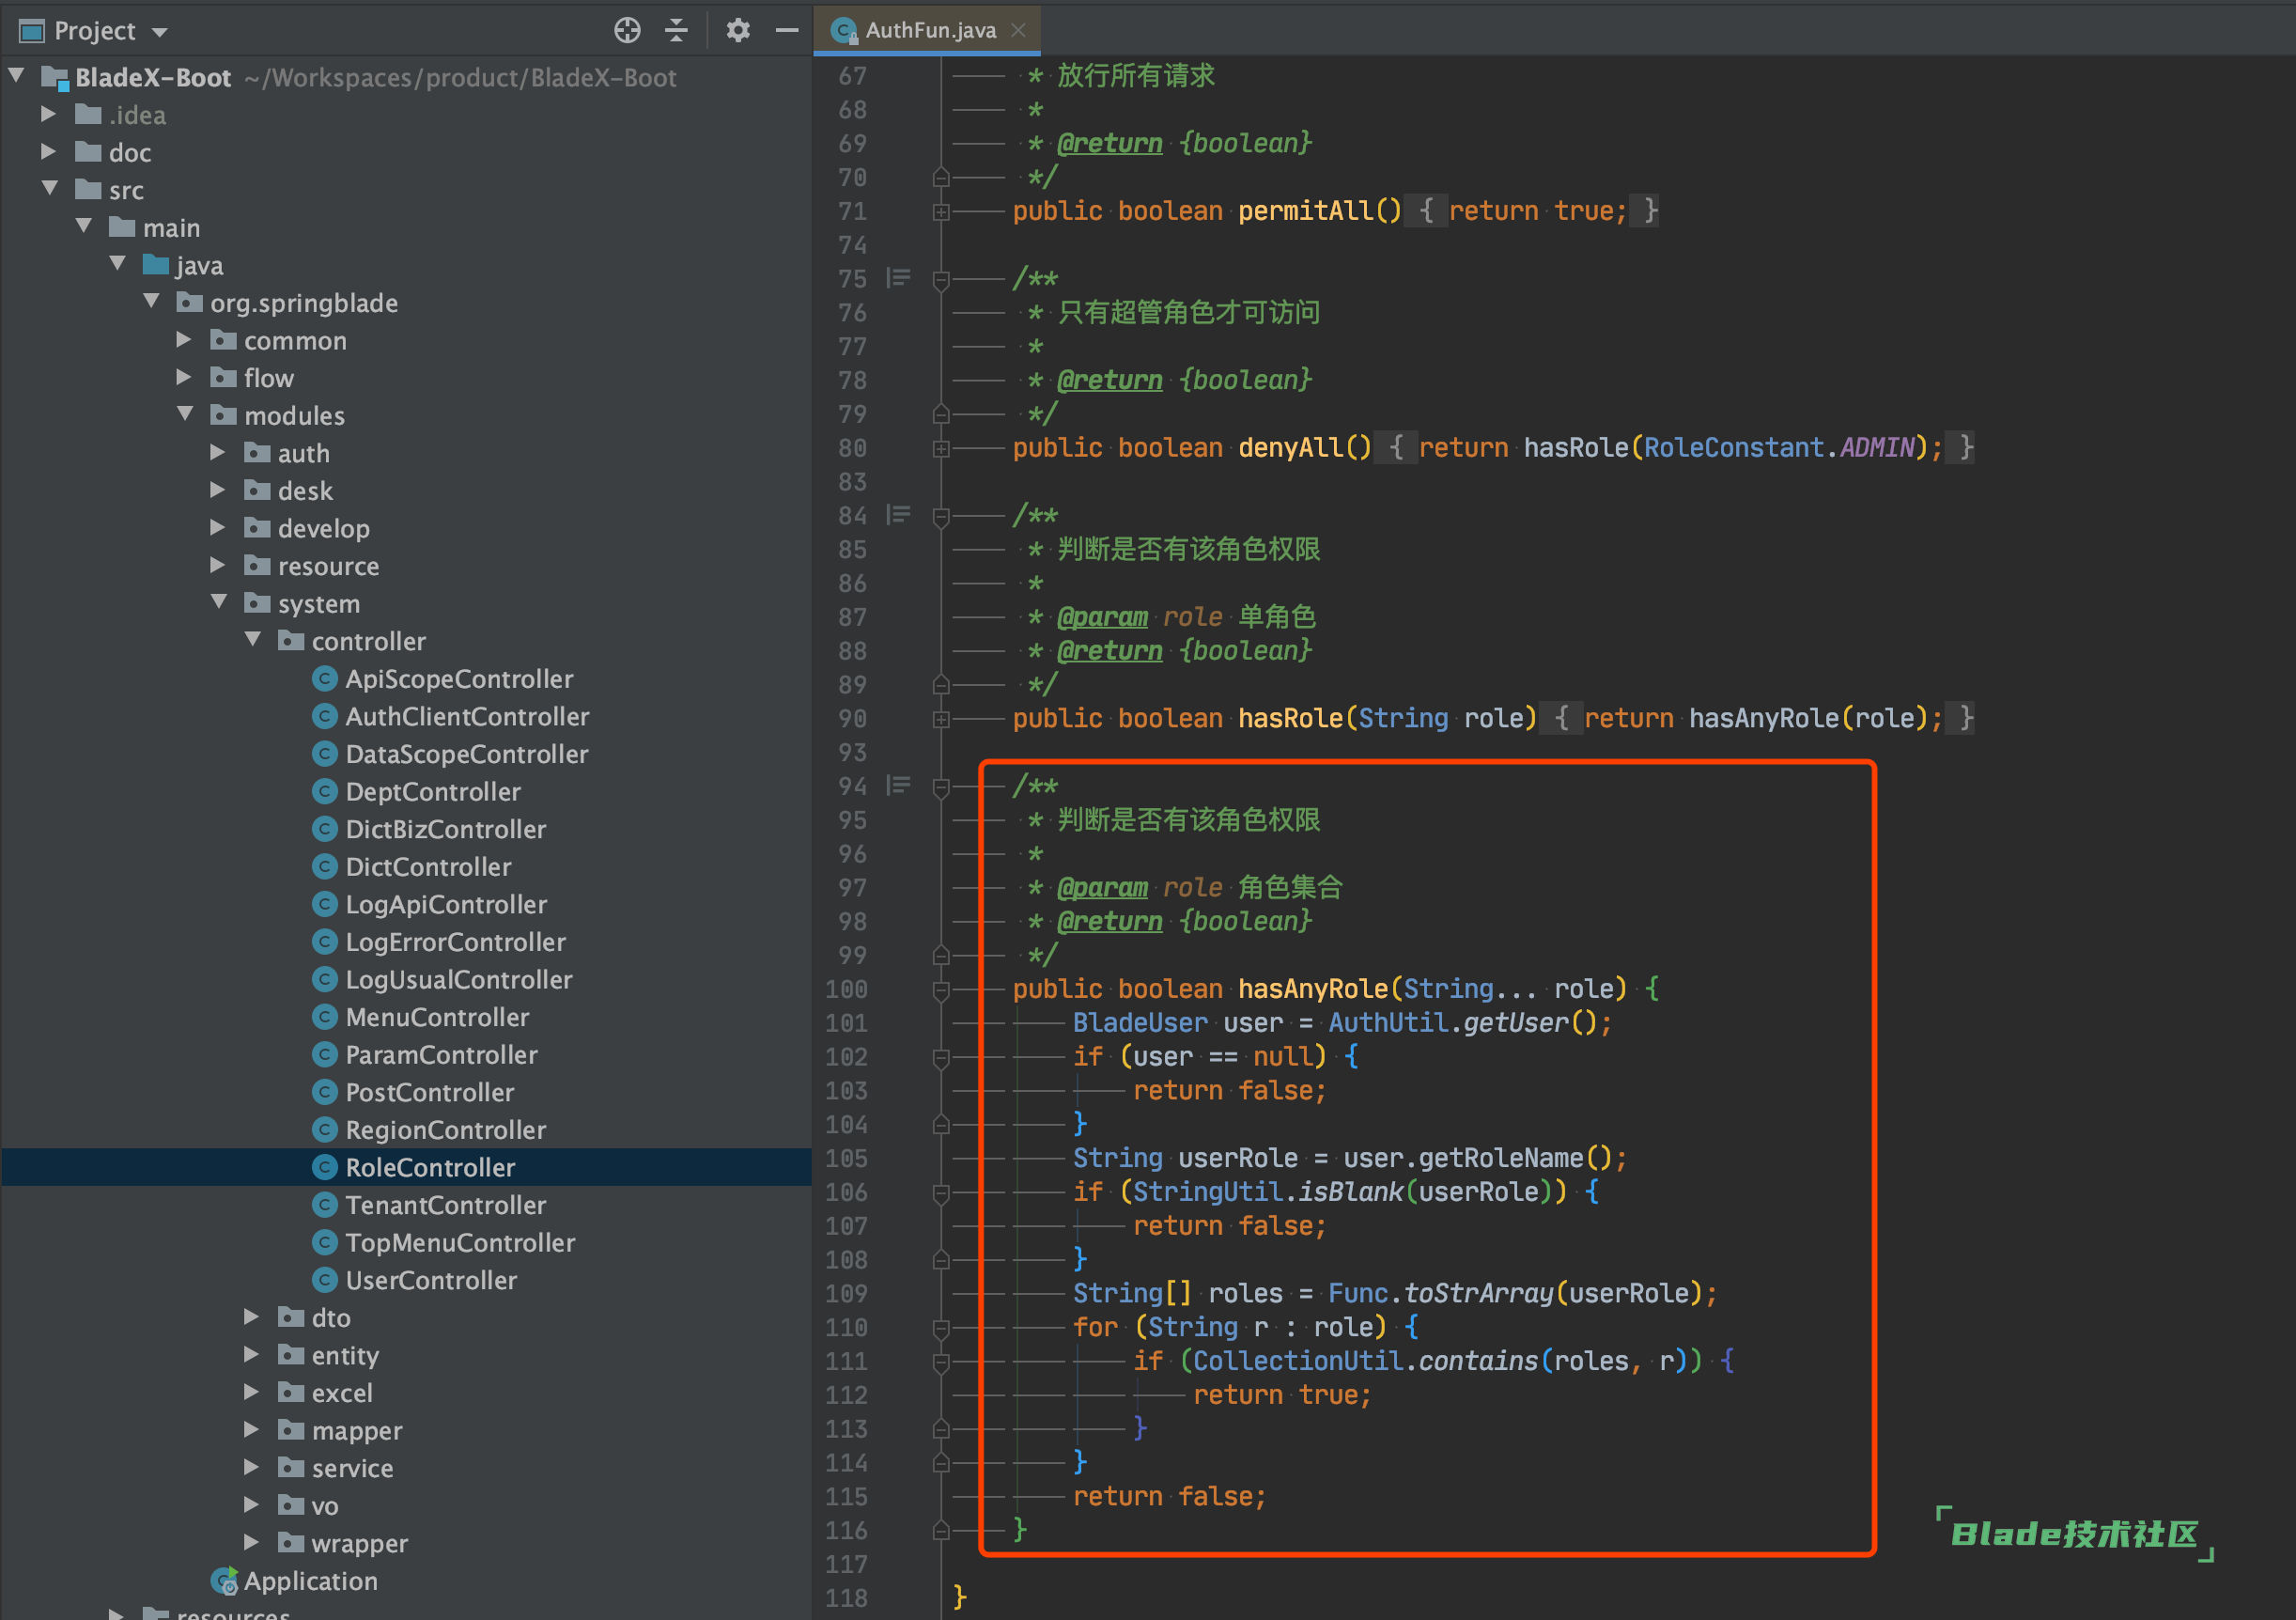
Task: Collapse the modules package
Action: pyautogui.click(x=186, y=413)
